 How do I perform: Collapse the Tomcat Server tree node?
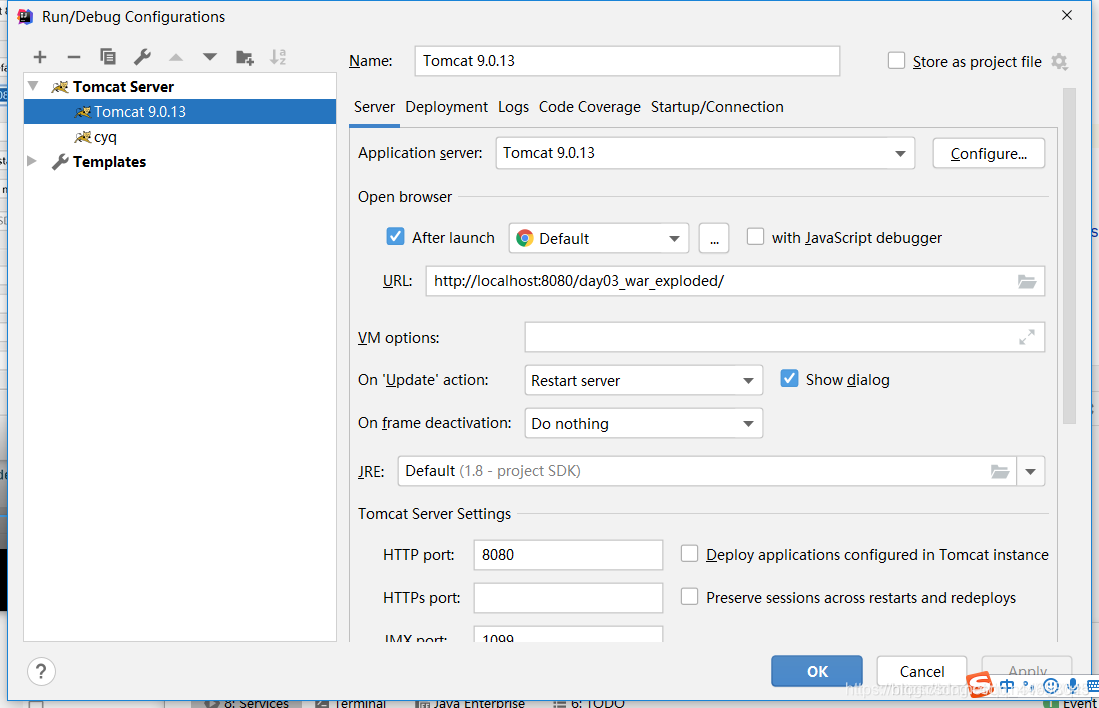[x=33, y=86]
